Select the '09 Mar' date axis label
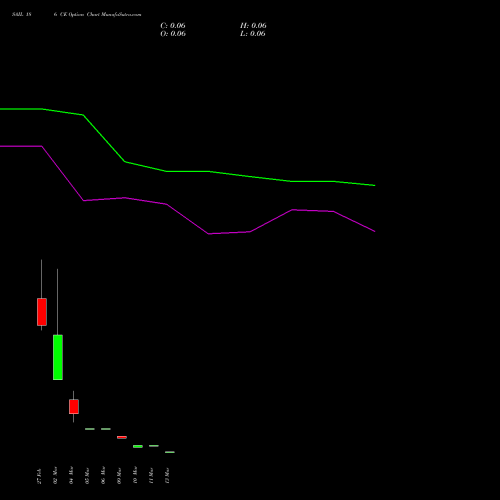Image resolution: width=500 pixels, height=500 pixels. [x=119, y=476]
